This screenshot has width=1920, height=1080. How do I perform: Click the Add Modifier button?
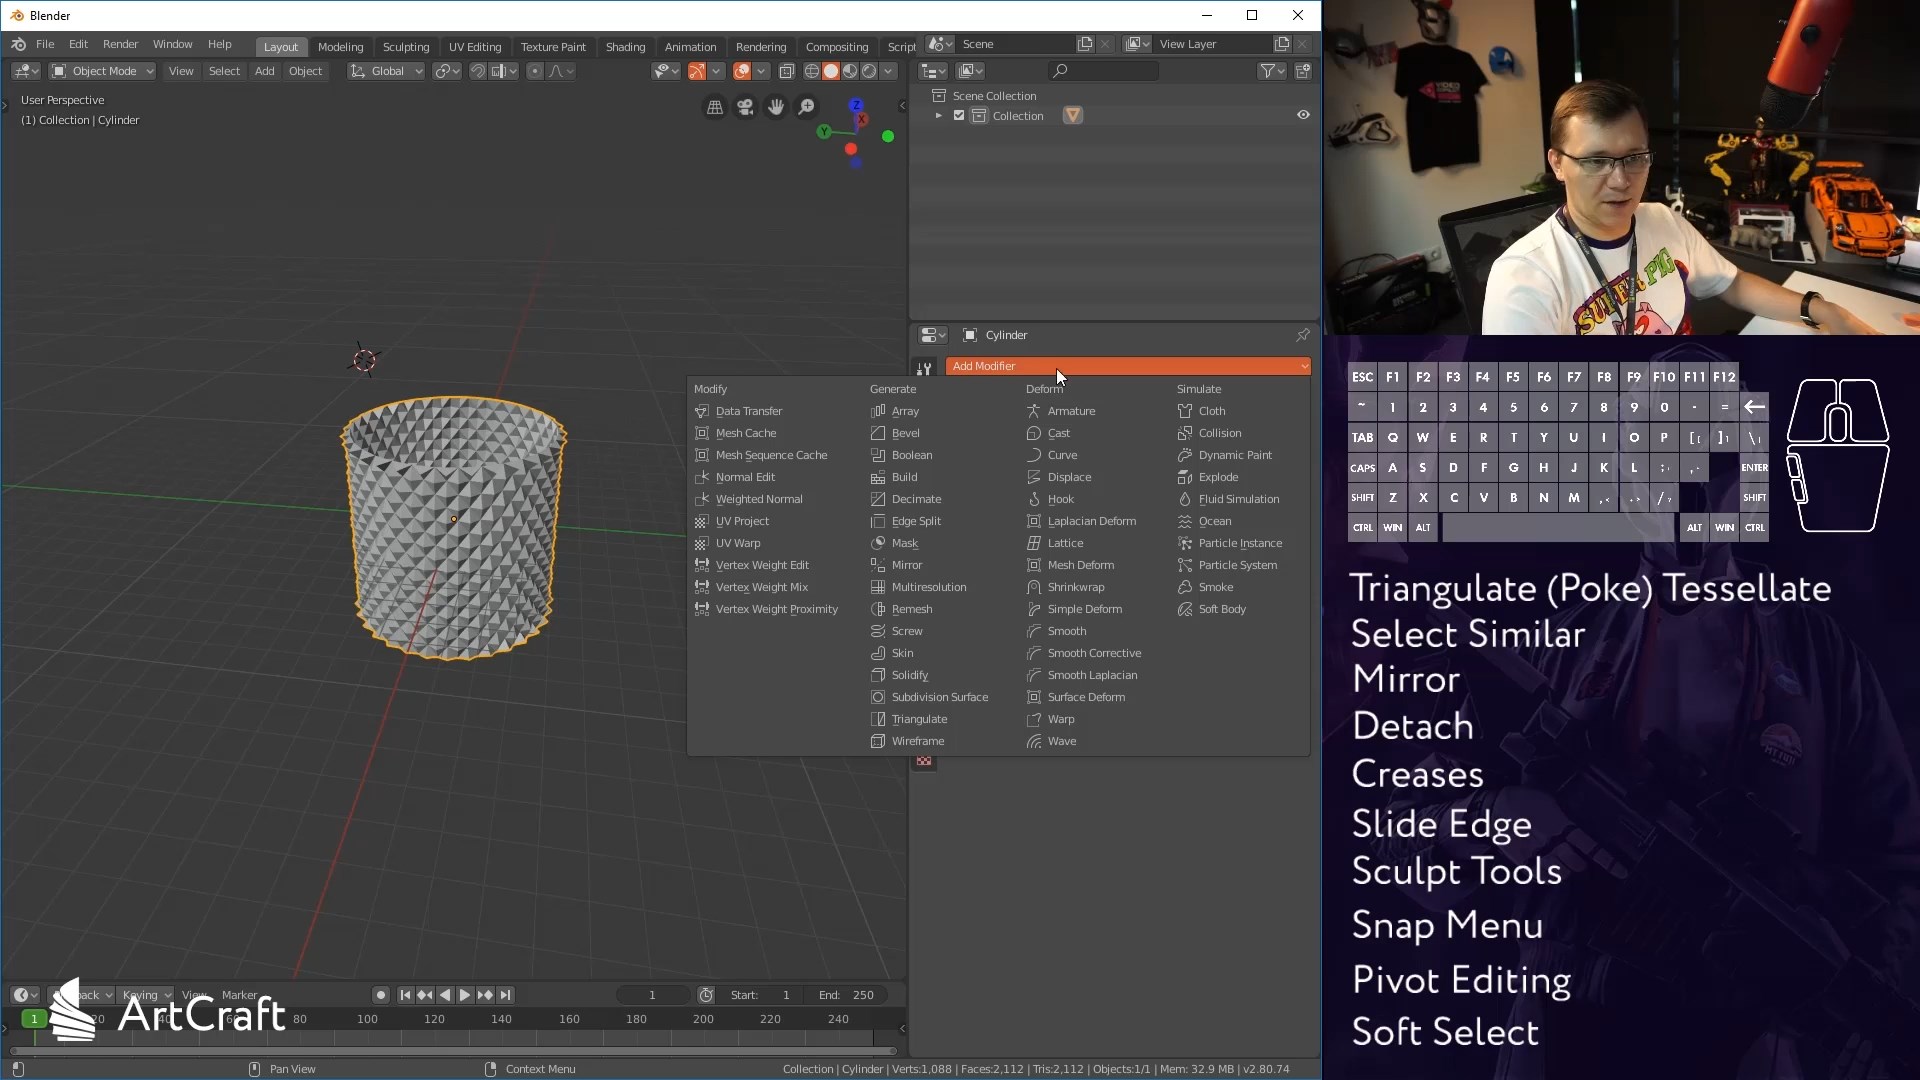pos(1127,366)
